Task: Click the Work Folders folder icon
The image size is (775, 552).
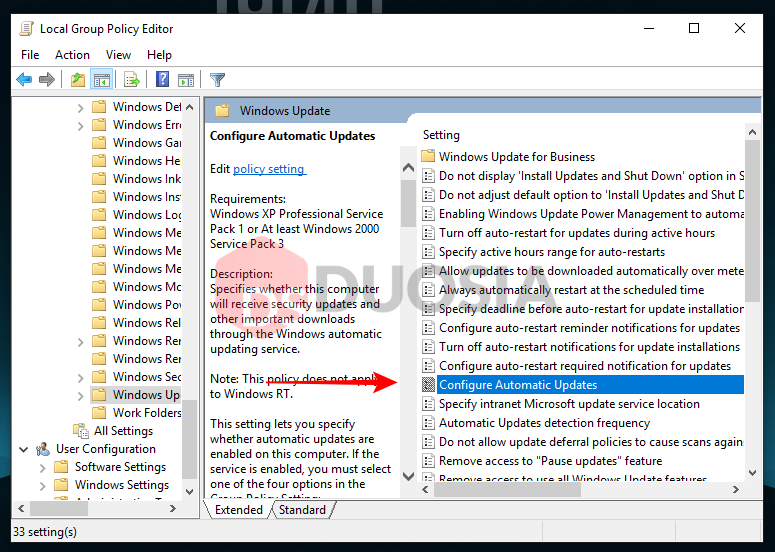Action: click(x=99, y=413)
